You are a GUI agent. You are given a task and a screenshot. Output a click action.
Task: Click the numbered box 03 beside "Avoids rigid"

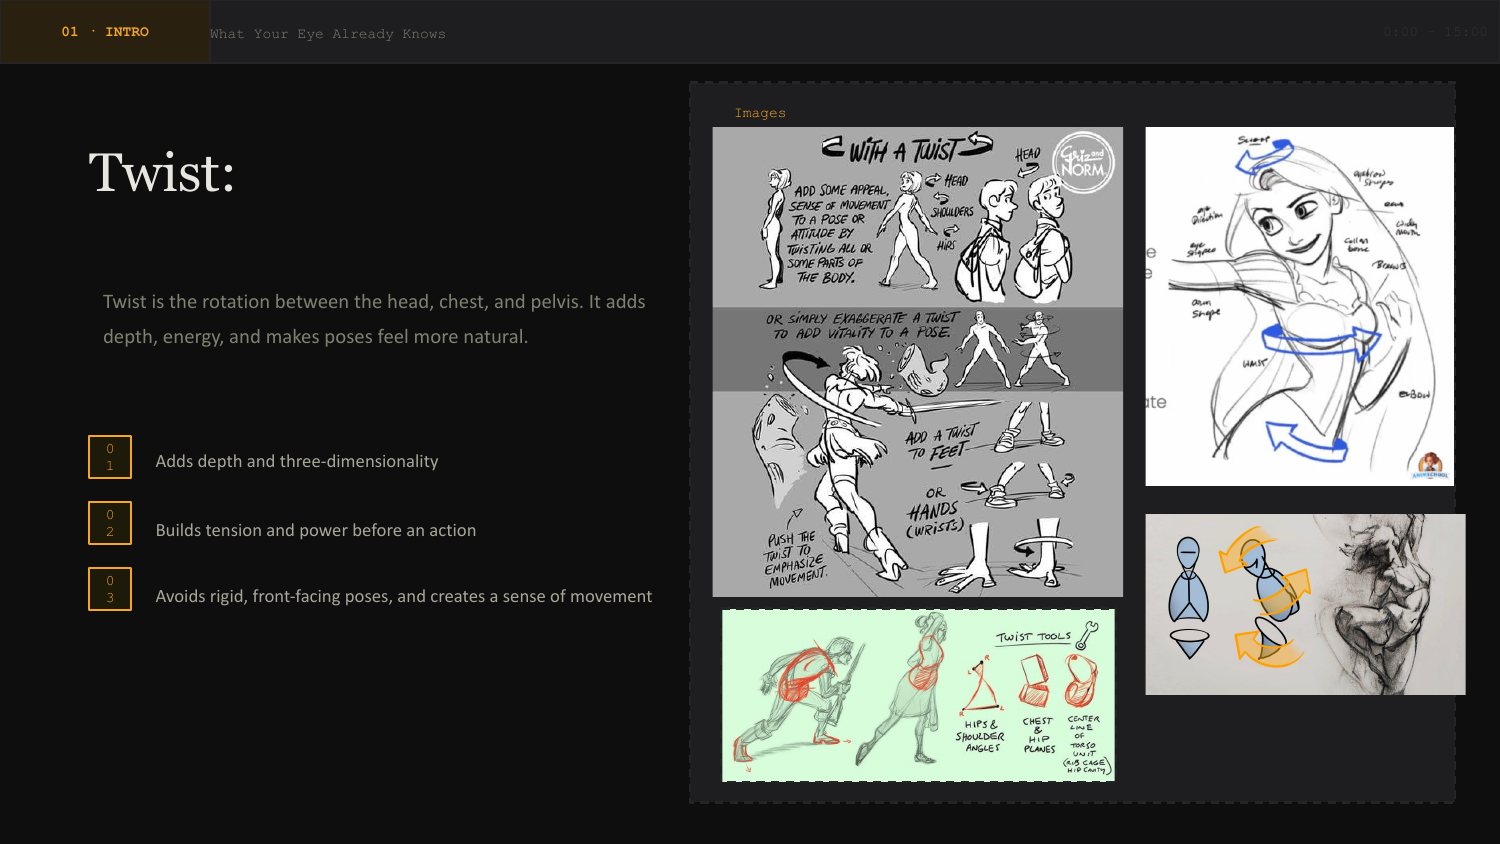coord(110,589)
